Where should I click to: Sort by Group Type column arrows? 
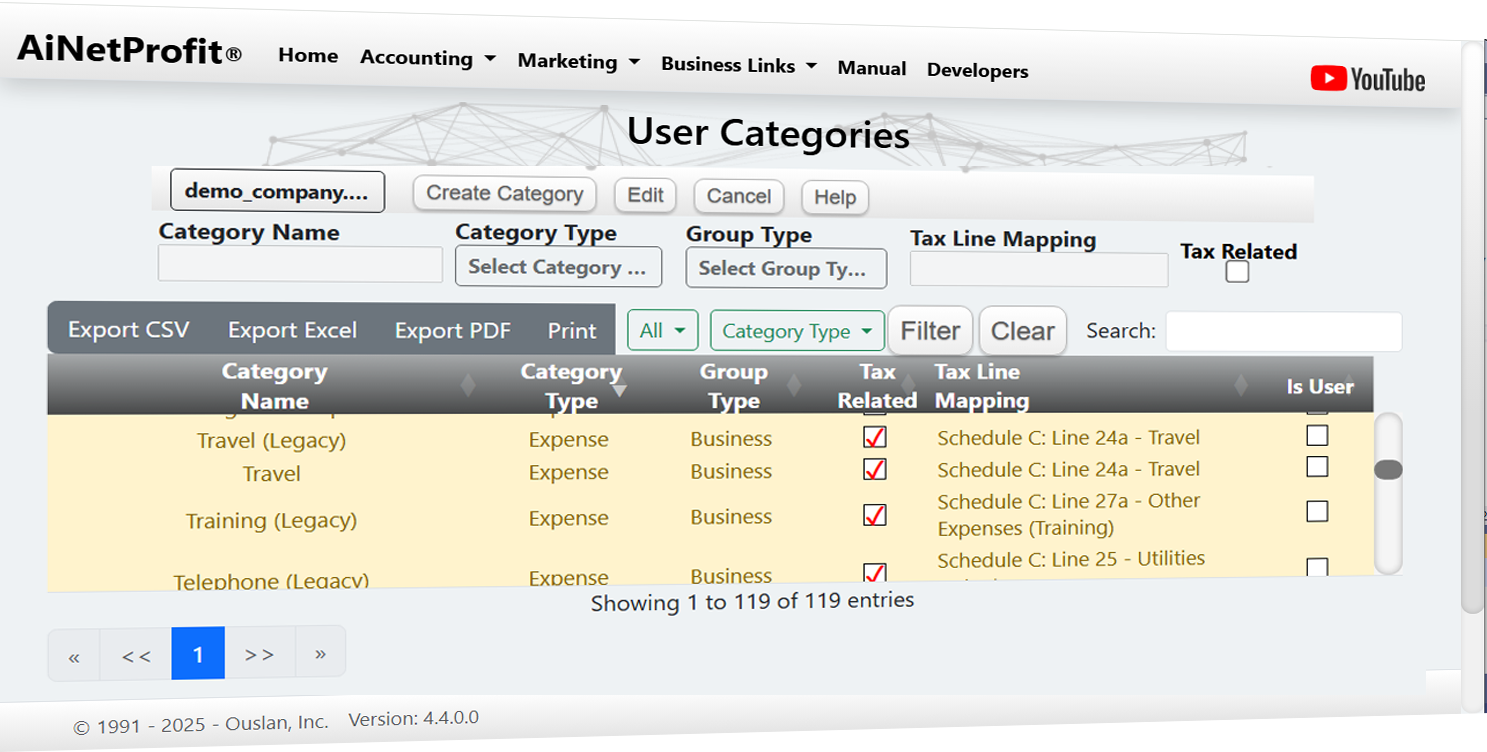794,385
